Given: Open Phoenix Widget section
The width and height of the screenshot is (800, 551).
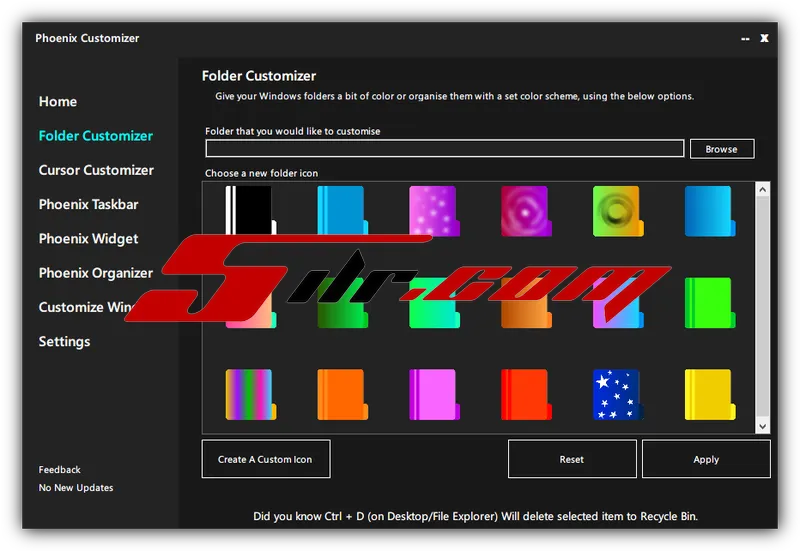Looking at the screenshot, I should [x=88, y=239].
